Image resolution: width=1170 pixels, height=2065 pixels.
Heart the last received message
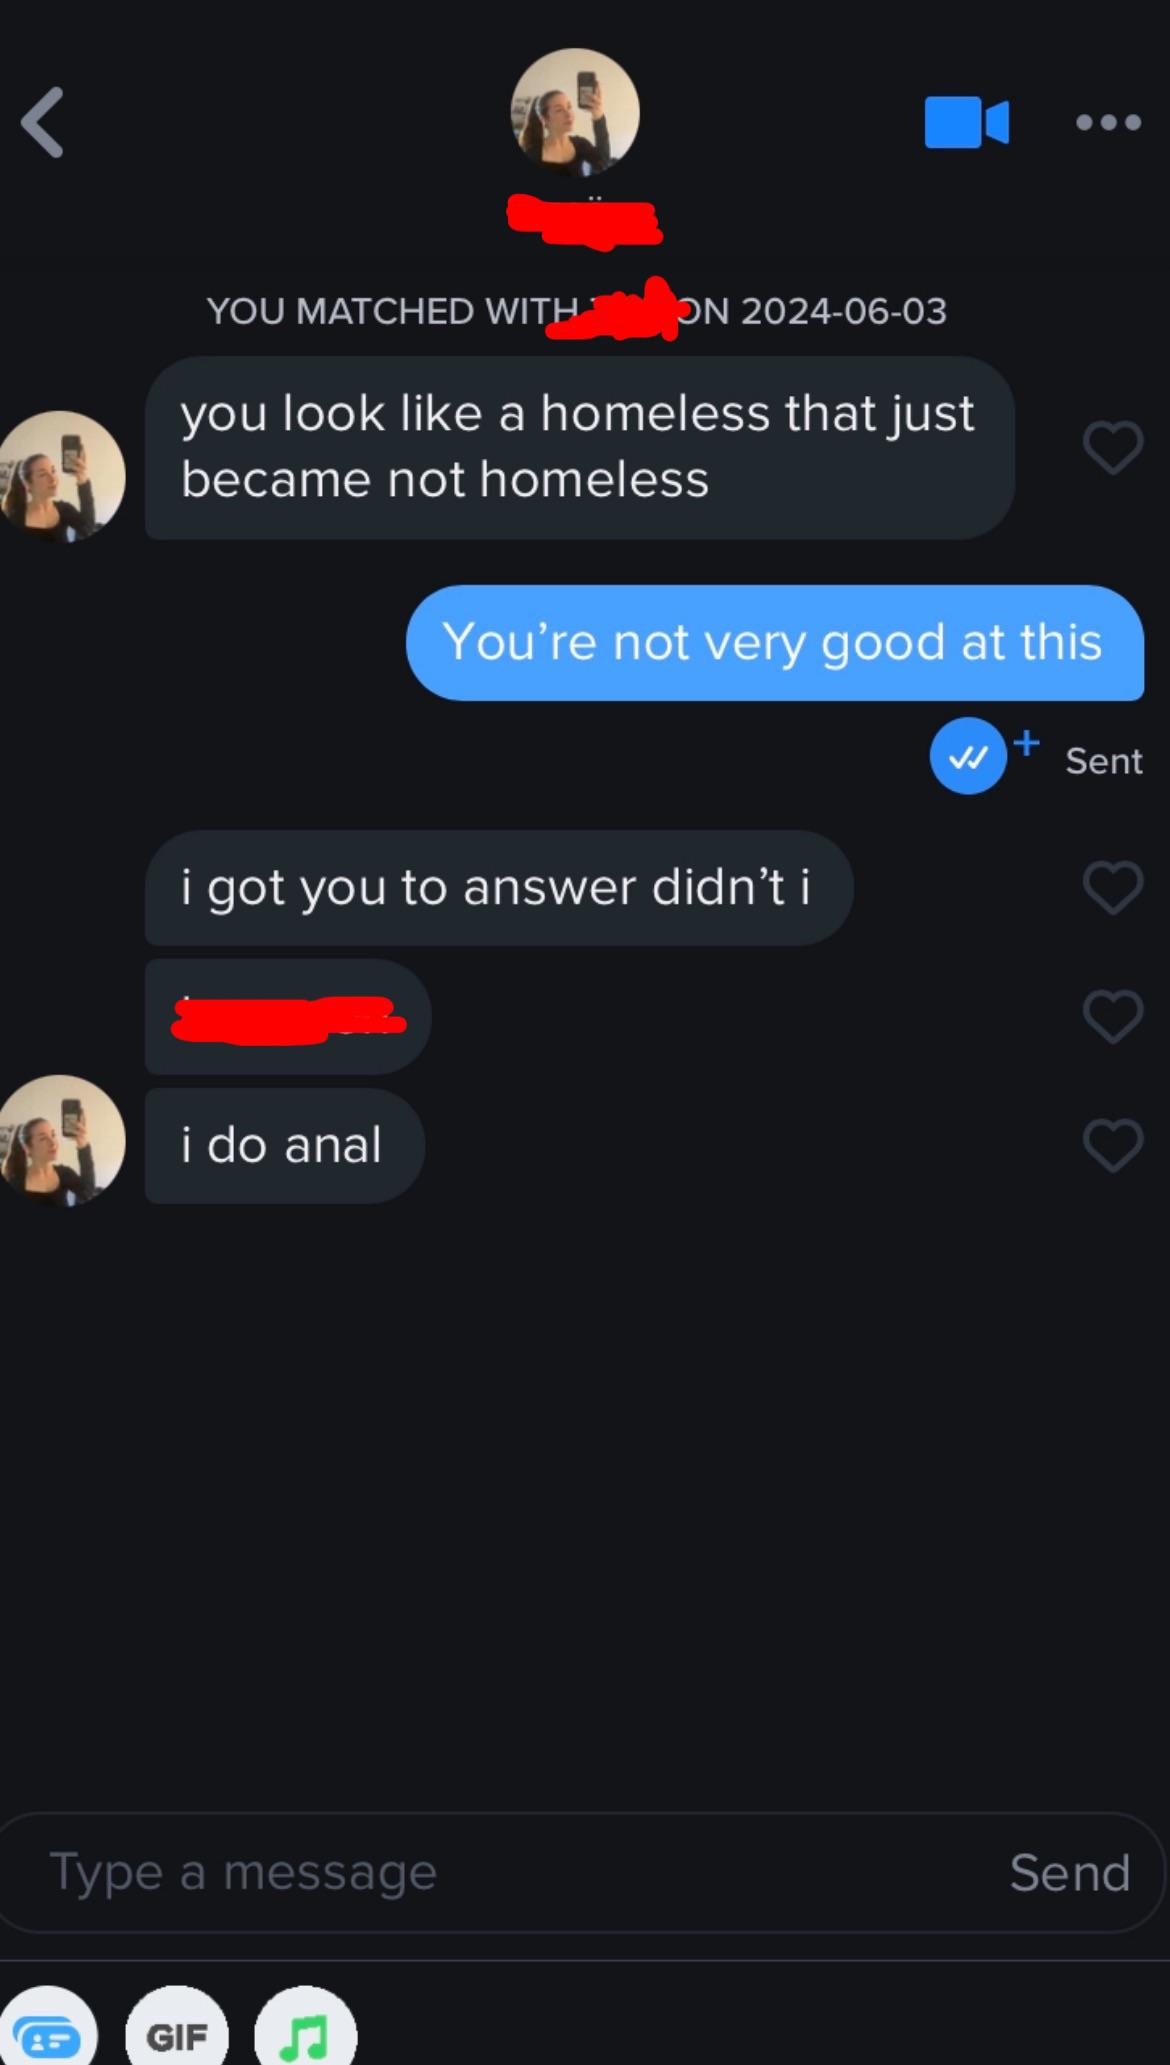pos(1112,1145)
